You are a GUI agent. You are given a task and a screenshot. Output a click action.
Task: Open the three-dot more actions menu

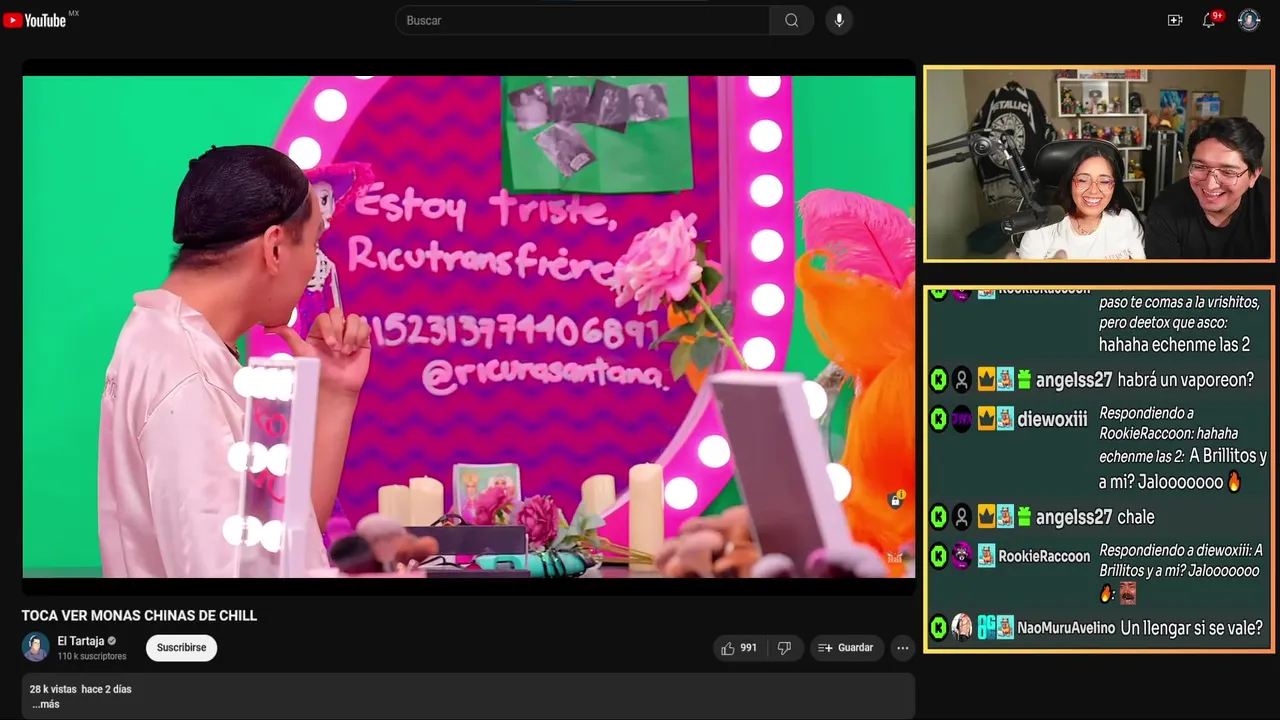click(x=903, y=648)
